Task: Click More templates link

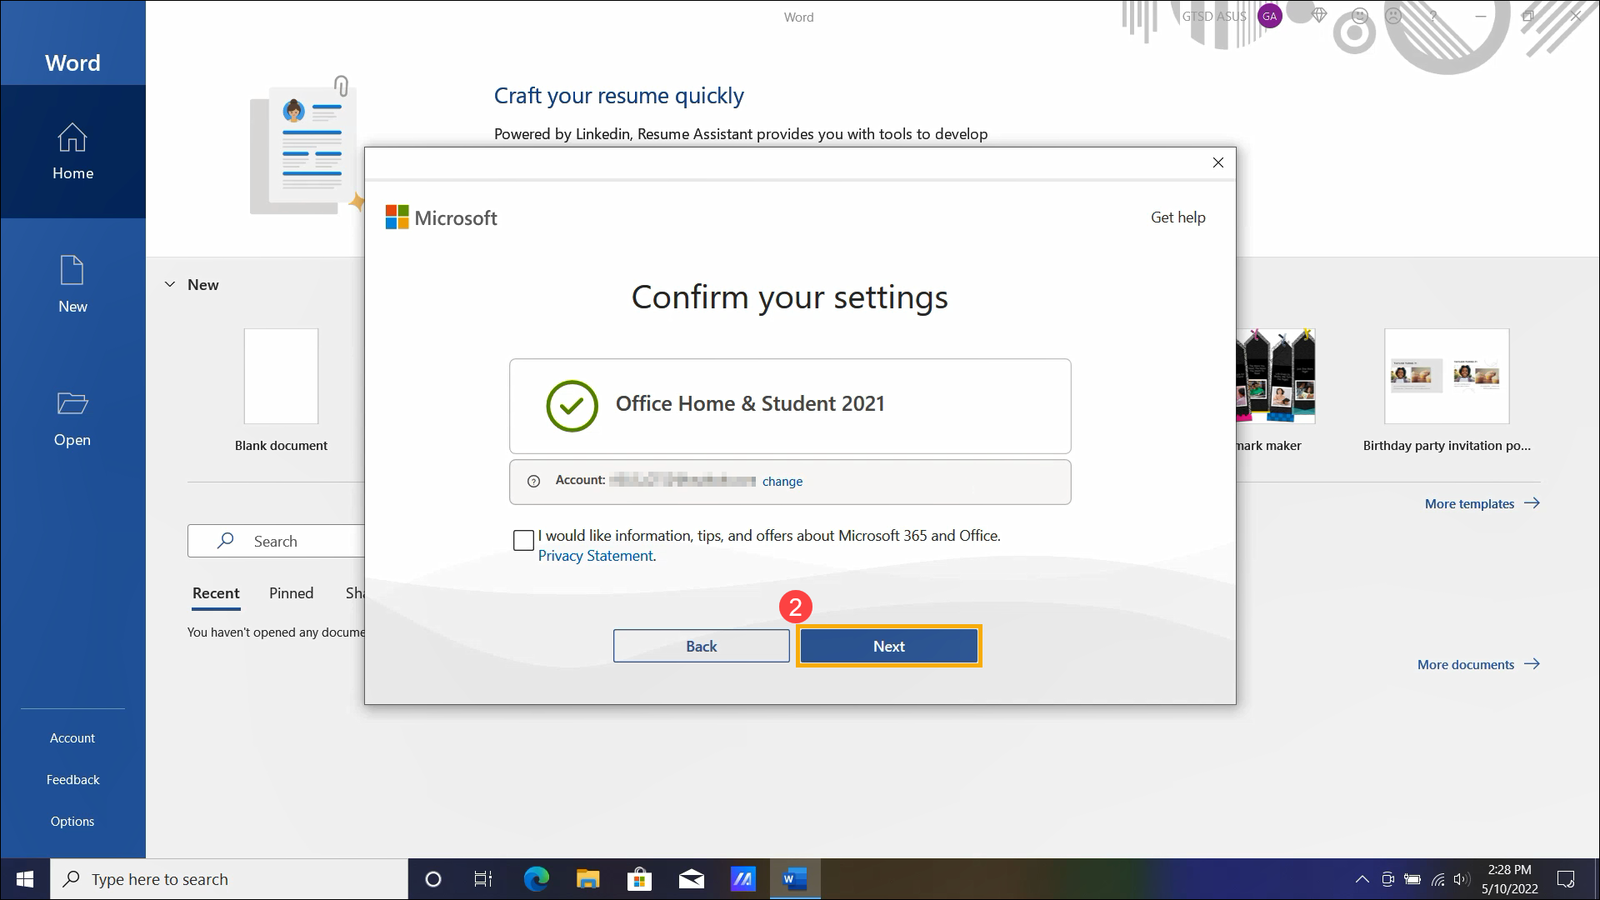Action: pos(1482,504)
